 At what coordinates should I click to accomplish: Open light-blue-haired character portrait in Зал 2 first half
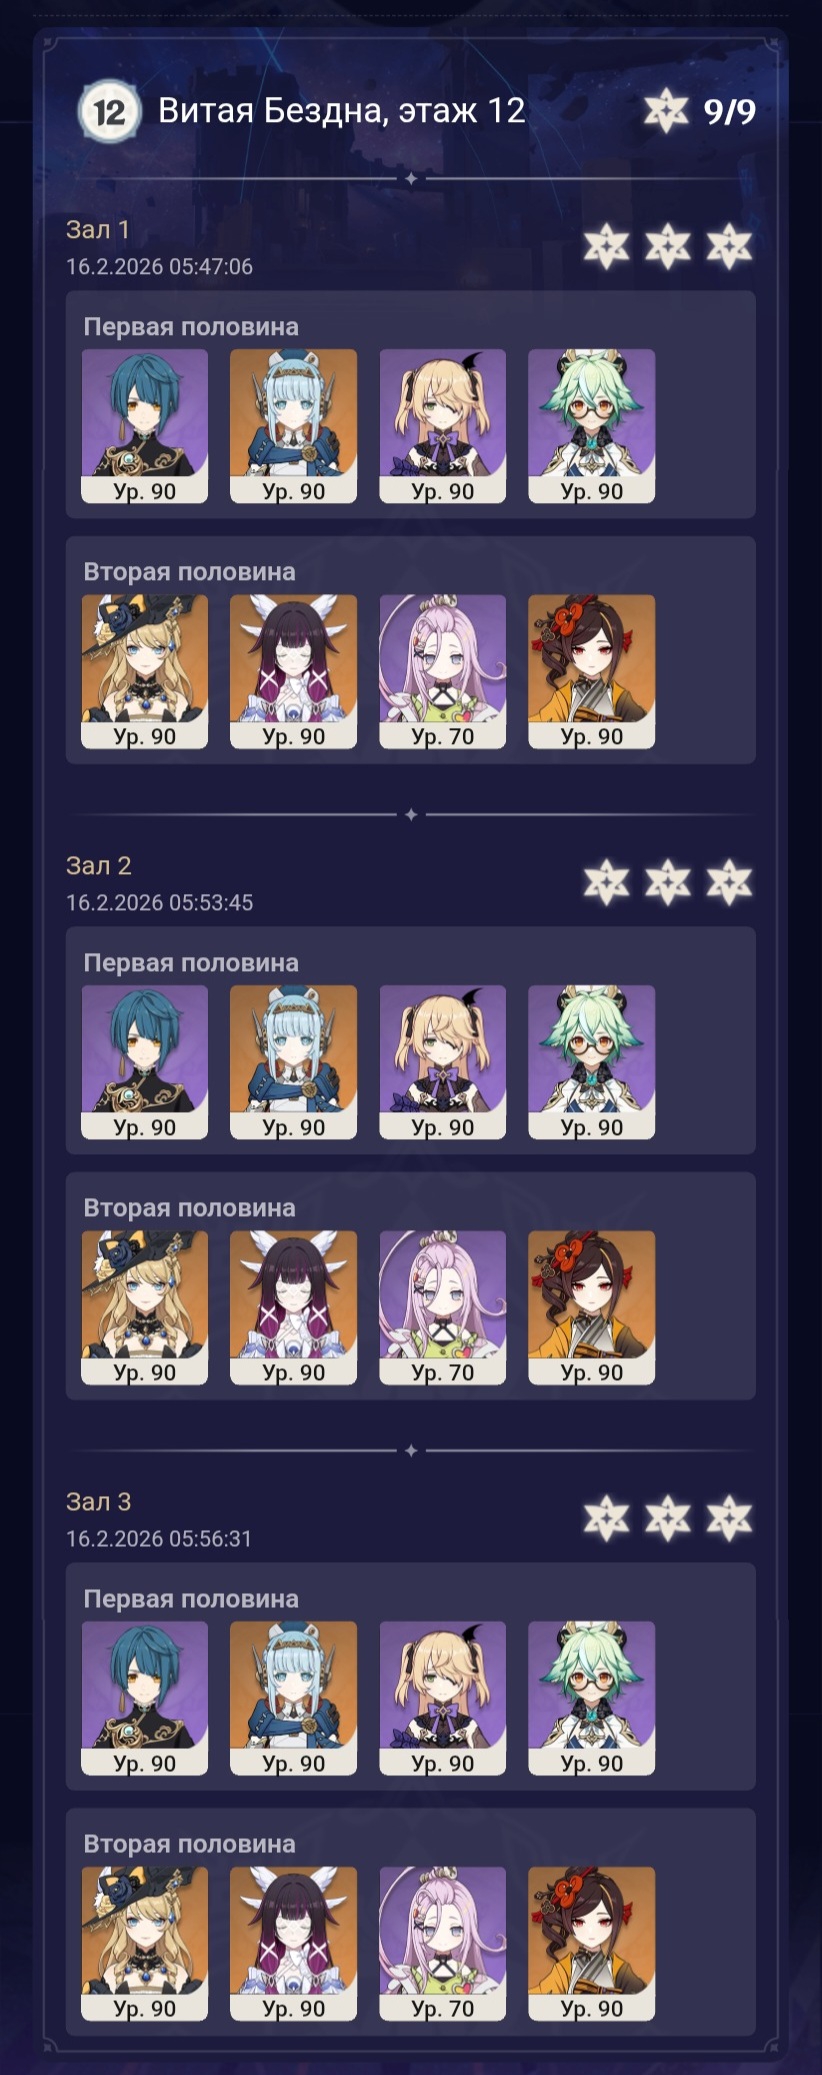(x=294, y=1061)
